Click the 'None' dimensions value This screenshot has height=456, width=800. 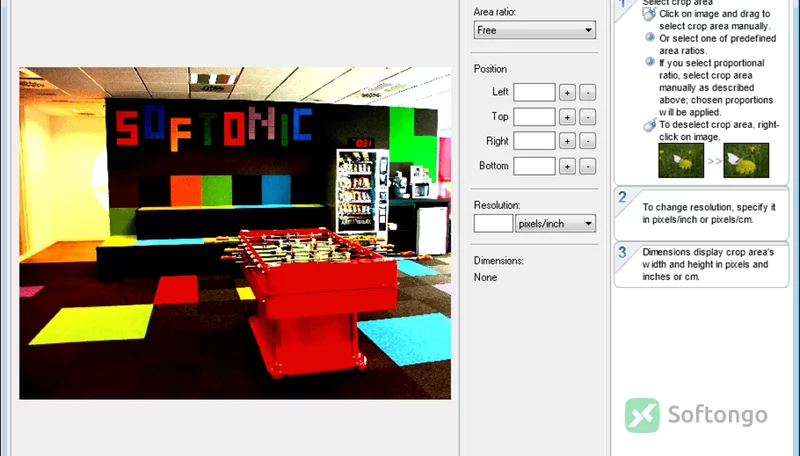tap(485, 277)
